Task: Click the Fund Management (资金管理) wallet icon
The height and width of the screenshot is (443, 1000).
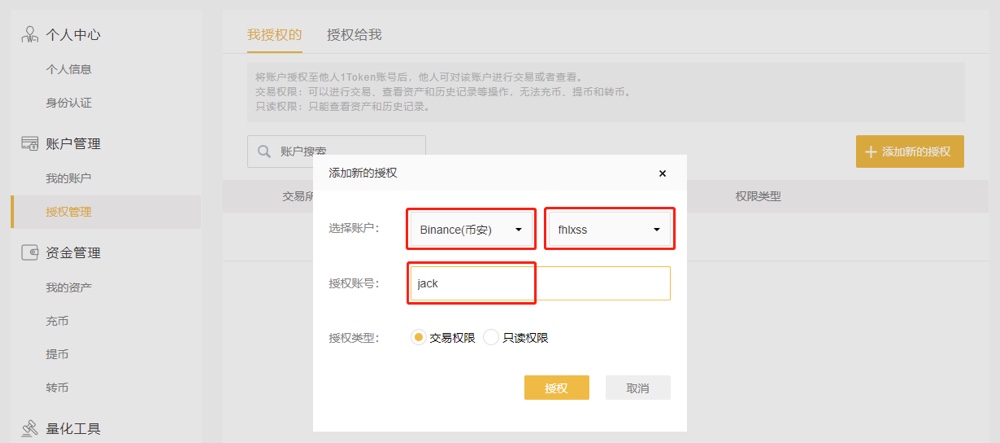Action: pos(30,252)
